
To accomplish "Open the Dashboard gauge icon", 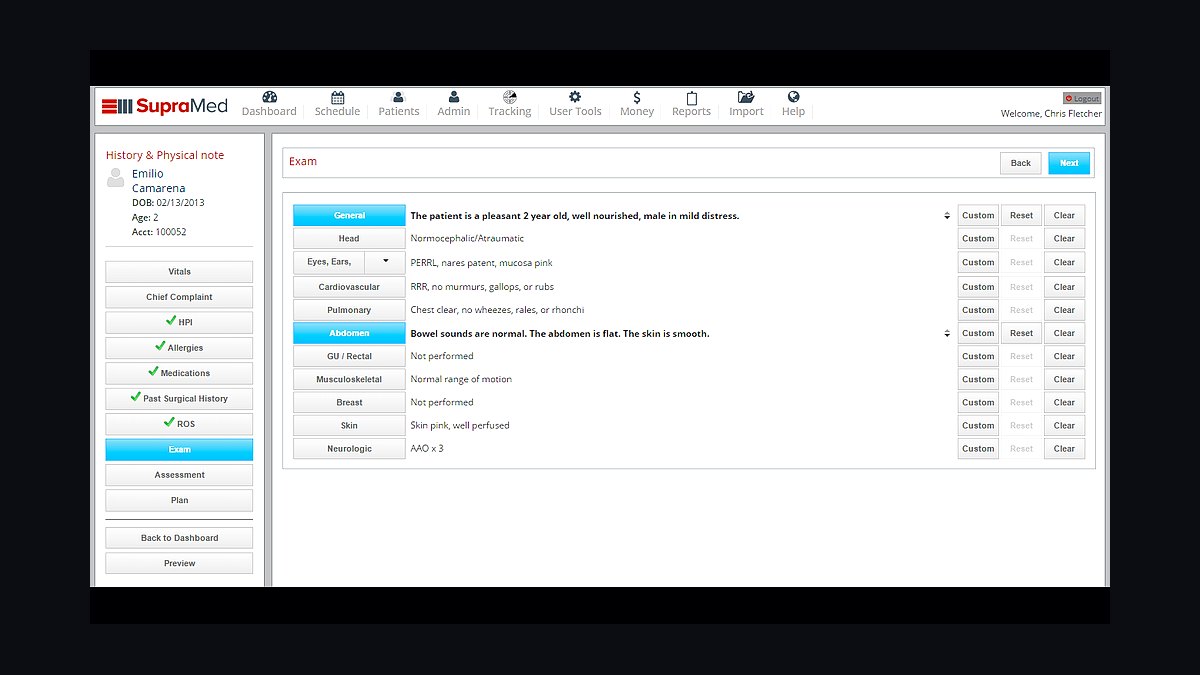I will [x=269, y=97].
